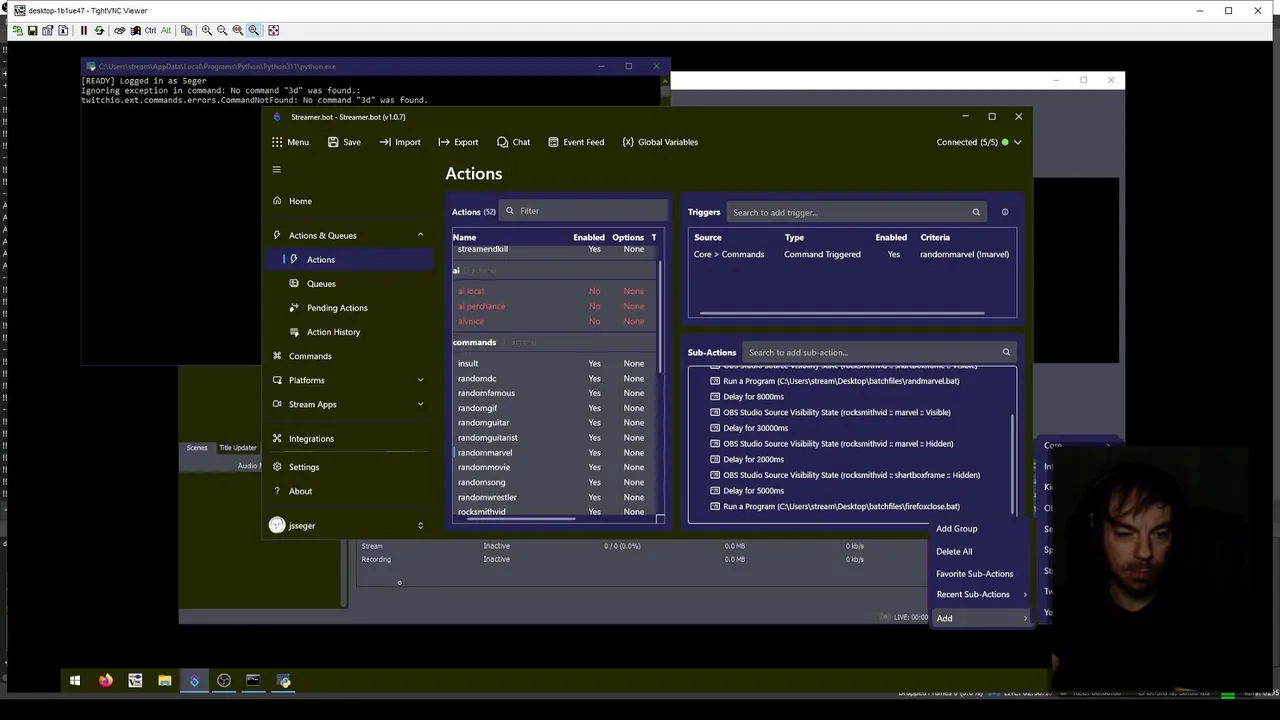The image size is (1280, 720).
Task: Open Action History in the sidebar
Action: 350,331
